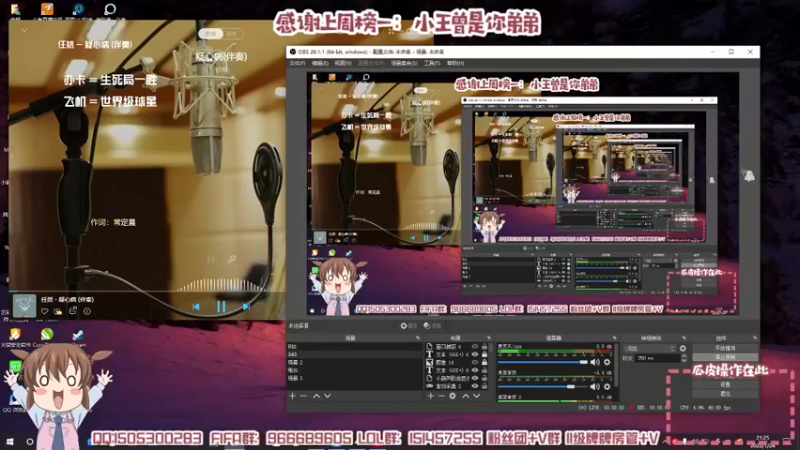Click the album cover thumbnail in the music player
800x450 pixels.
click(x=24, y=305)
